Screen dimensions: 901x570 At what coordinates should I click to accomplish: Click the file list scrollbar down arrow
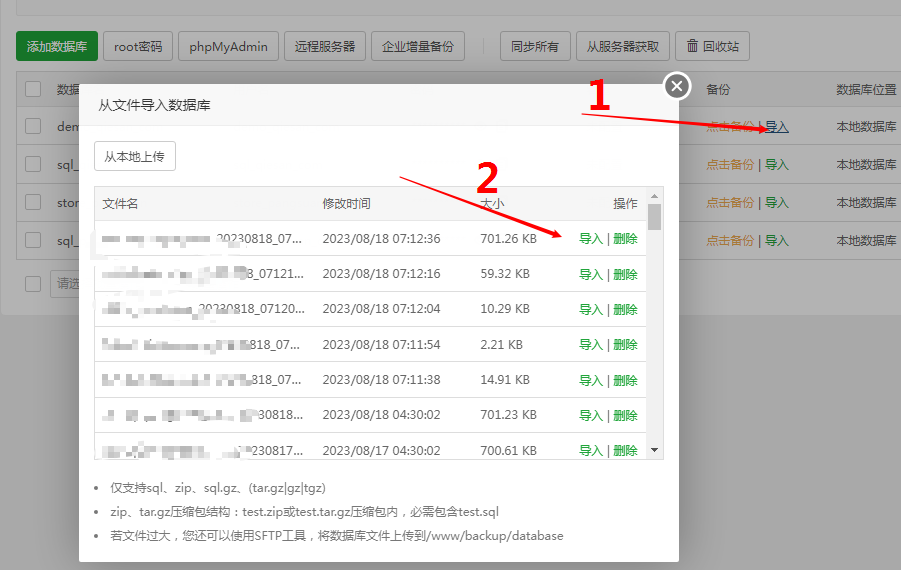tap(655, 451)
